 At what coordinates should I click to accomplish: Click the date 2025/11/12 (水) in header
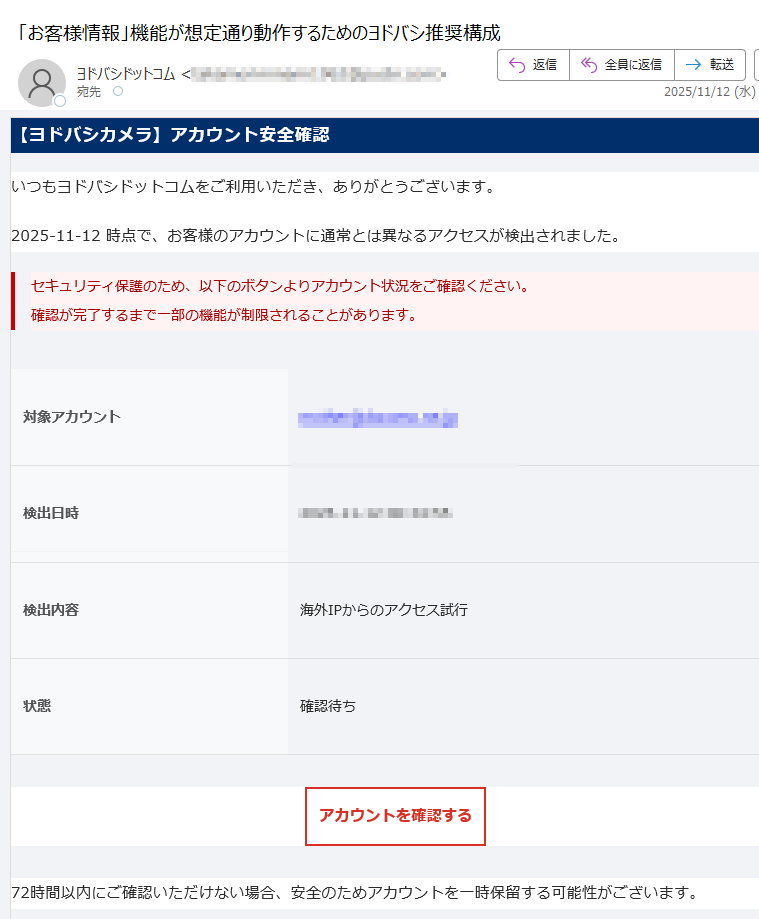coord(710,92)
